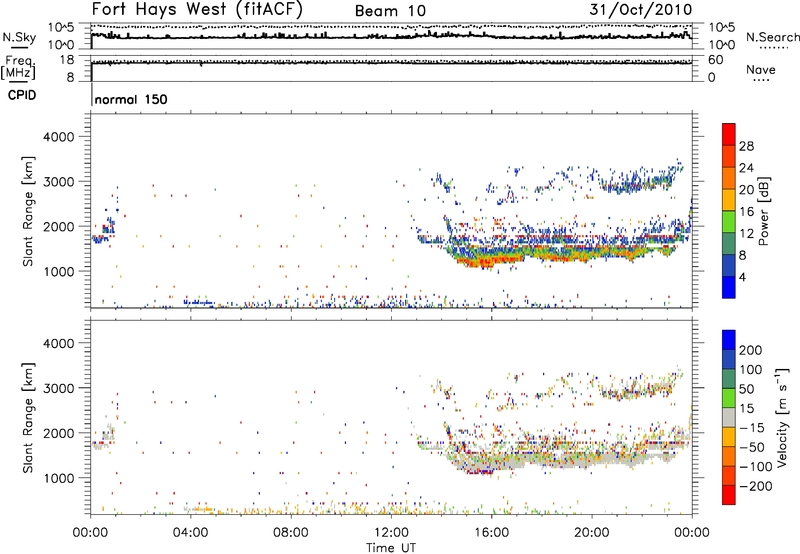Click the 'N.Search' legend label

pos(772,37)
